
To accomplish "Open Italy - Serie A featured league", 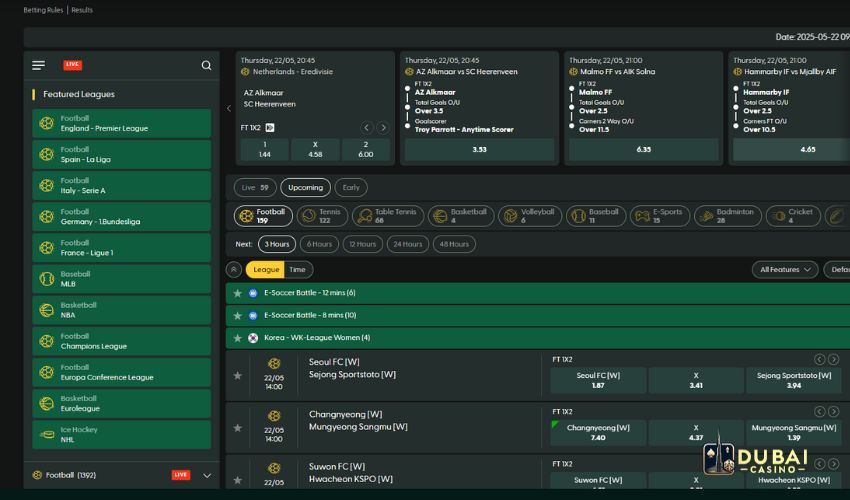I will (121, 185).
